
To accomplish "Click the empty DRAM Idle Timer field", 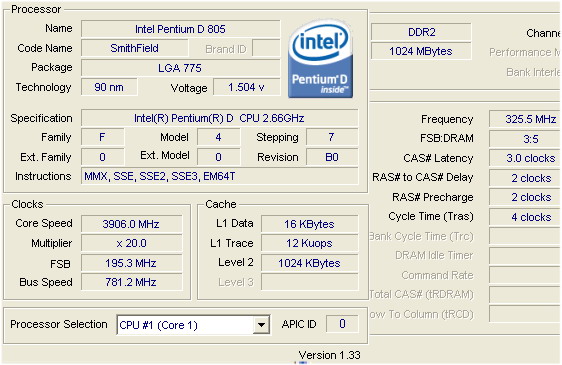I will (x=525, y=255).
